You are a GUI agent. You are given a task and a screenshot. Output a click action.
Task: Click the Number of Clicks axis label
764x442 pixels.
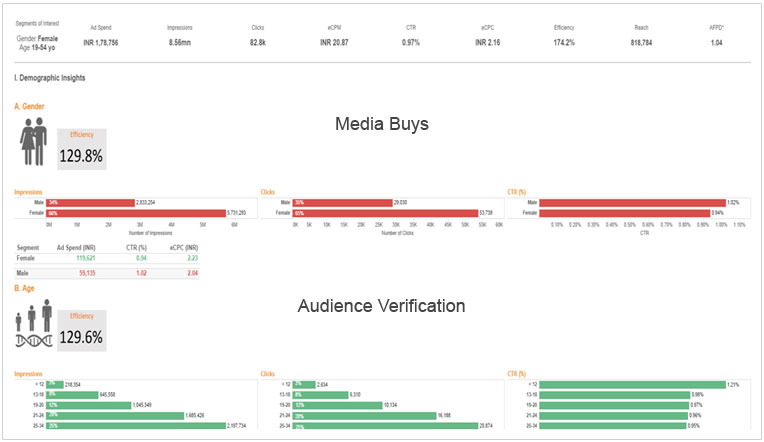[398, 233]
